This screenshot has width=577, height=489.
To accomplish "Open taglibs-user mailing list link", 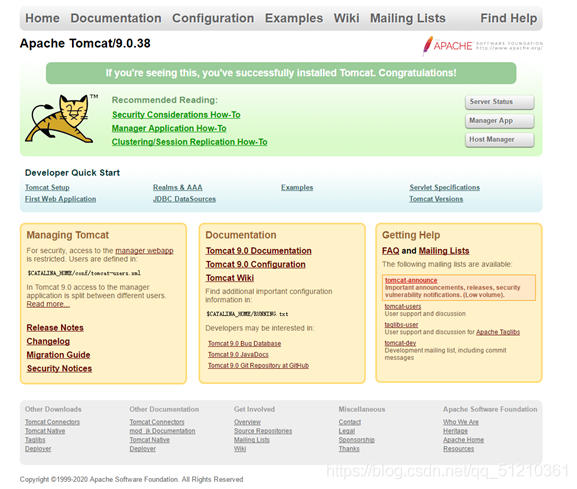I will pyautogui.click(x=401, y=325).
